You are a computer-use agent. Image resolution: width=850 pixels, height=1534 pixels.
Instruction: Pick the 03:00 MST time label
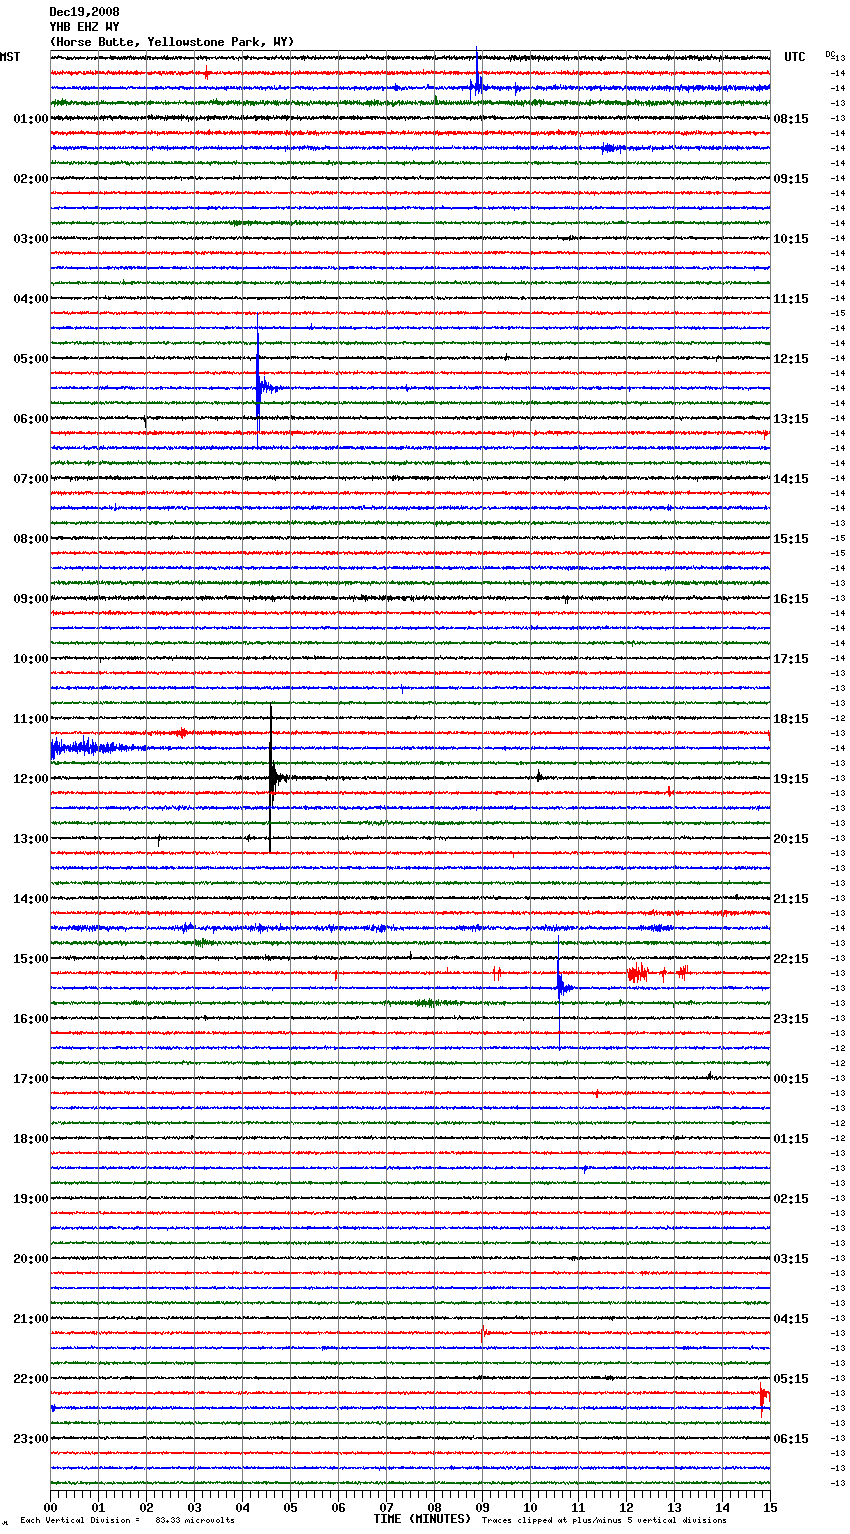pyautogui.click(x=31, y=239)
